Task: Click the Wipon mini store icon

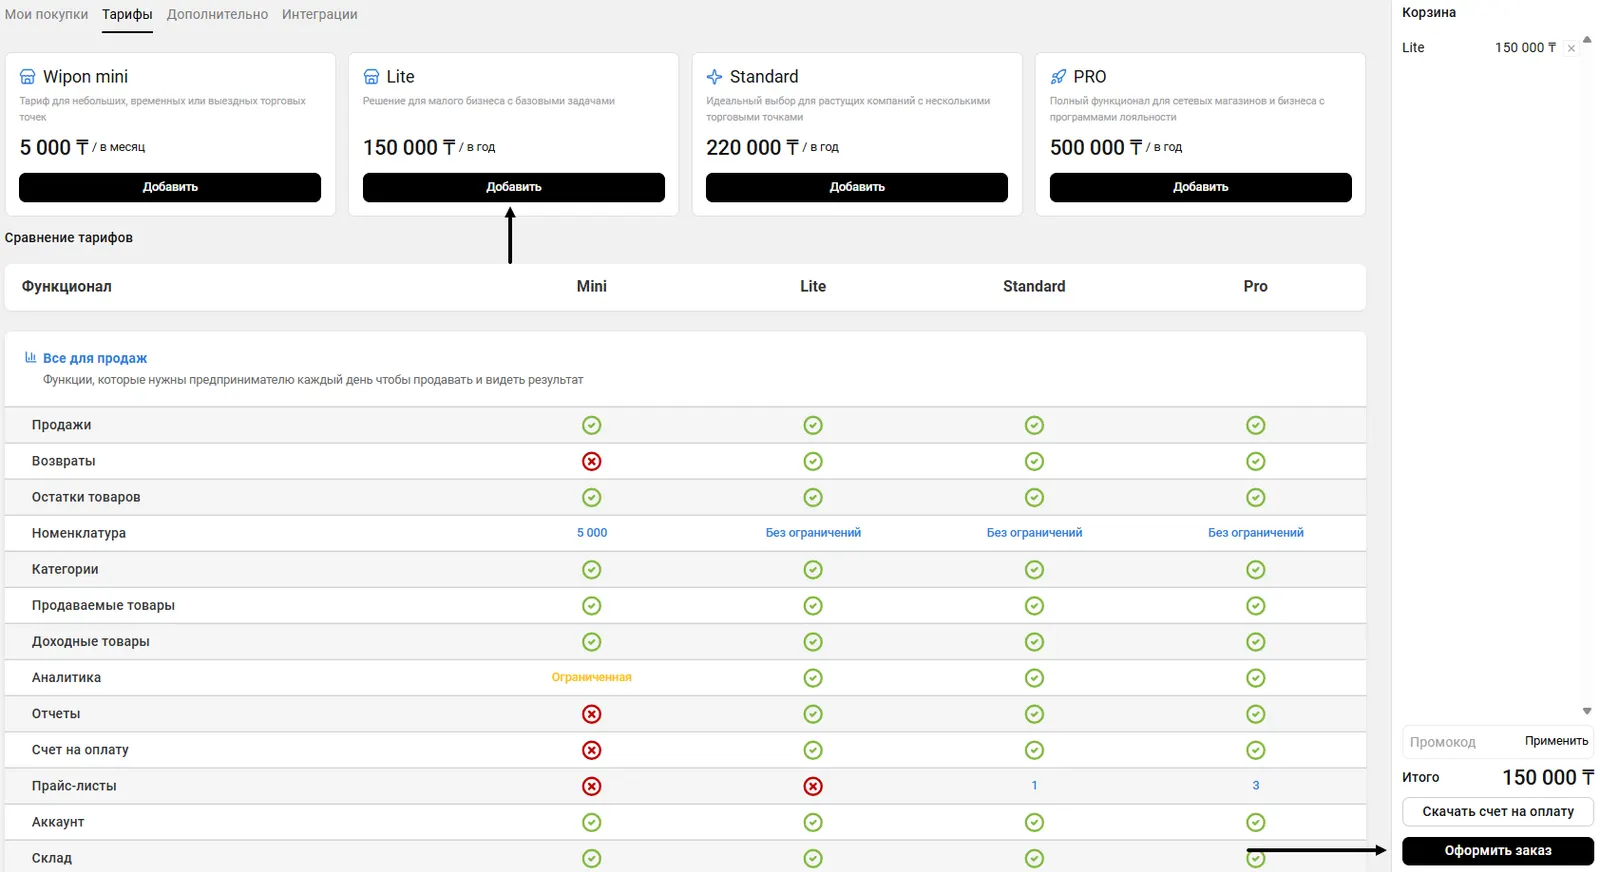Action: tap(28, 77)
